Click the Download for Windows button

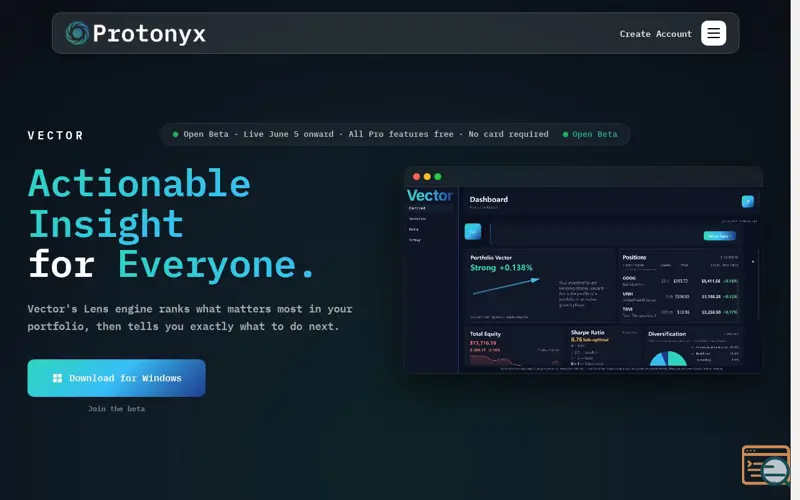point(116,378)
